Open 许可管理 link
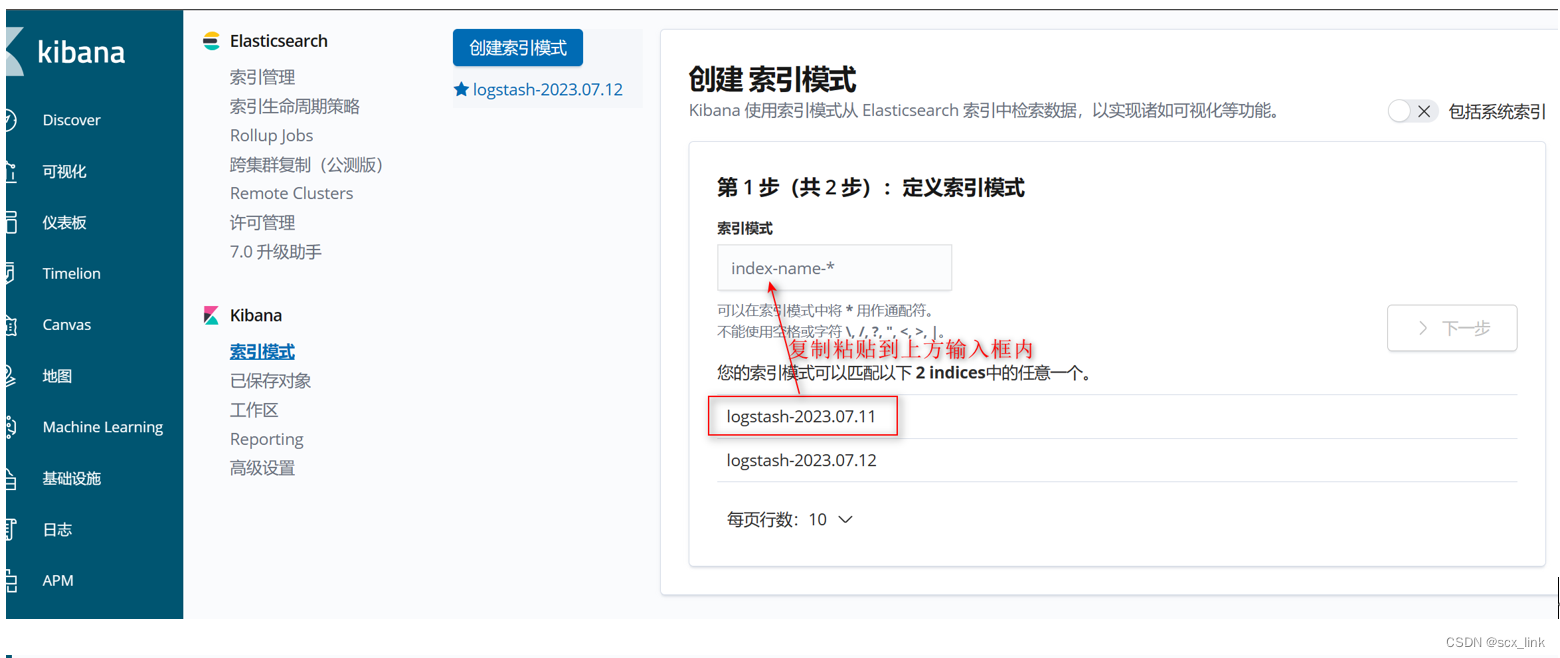1560x658 pixels. [x=262, y=223]
